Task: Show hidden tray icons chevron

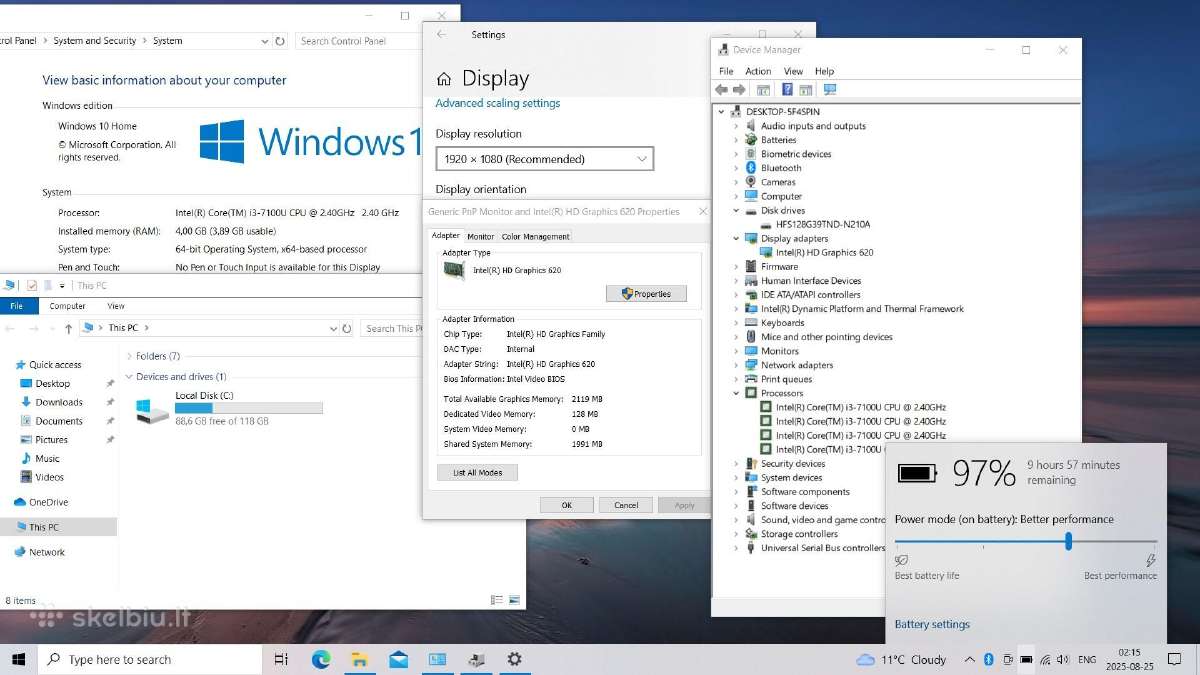Action: (x=970, y=659)
